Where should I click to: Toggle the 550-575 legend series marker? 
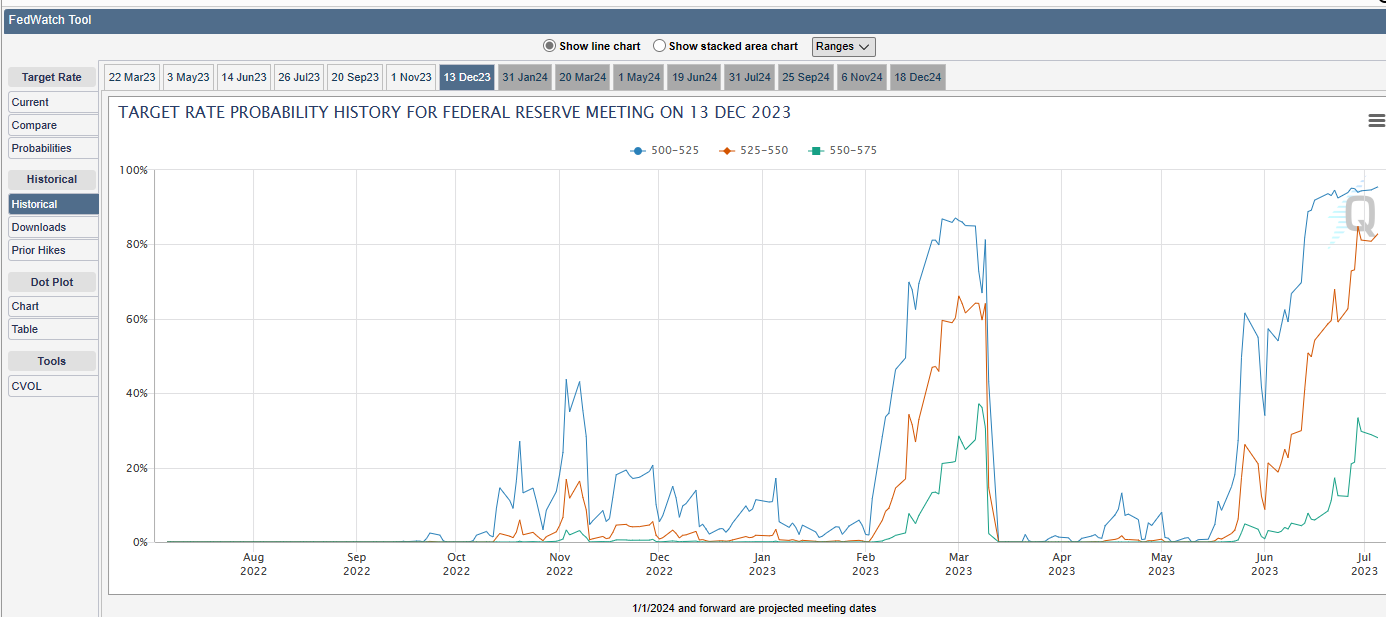point(817,151)
